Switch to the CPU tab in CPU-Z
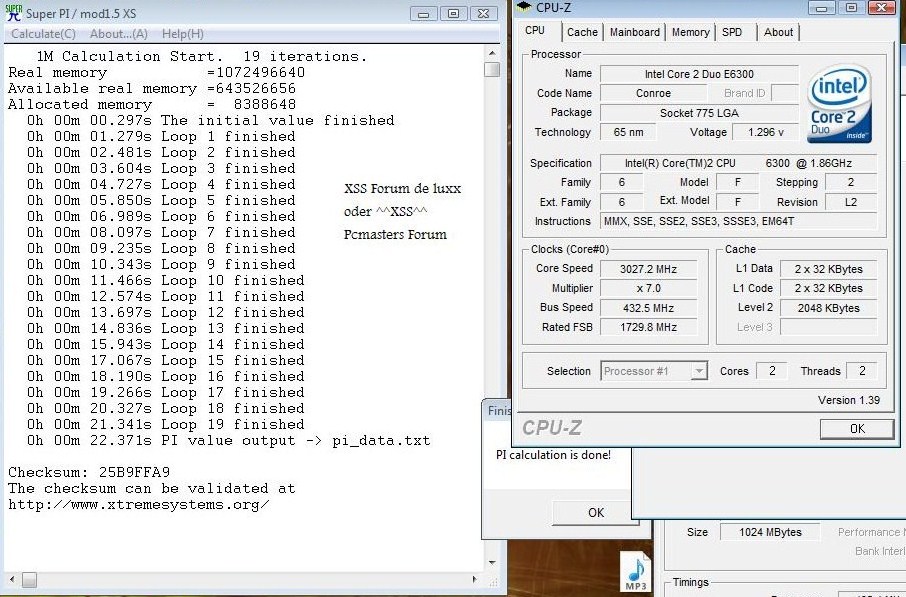 pos(534,31)
